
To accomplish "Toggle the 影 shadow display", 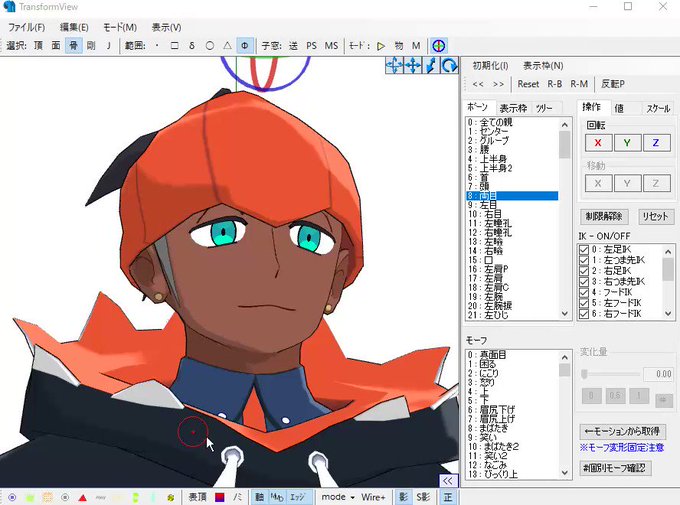I will click(403, 497).
